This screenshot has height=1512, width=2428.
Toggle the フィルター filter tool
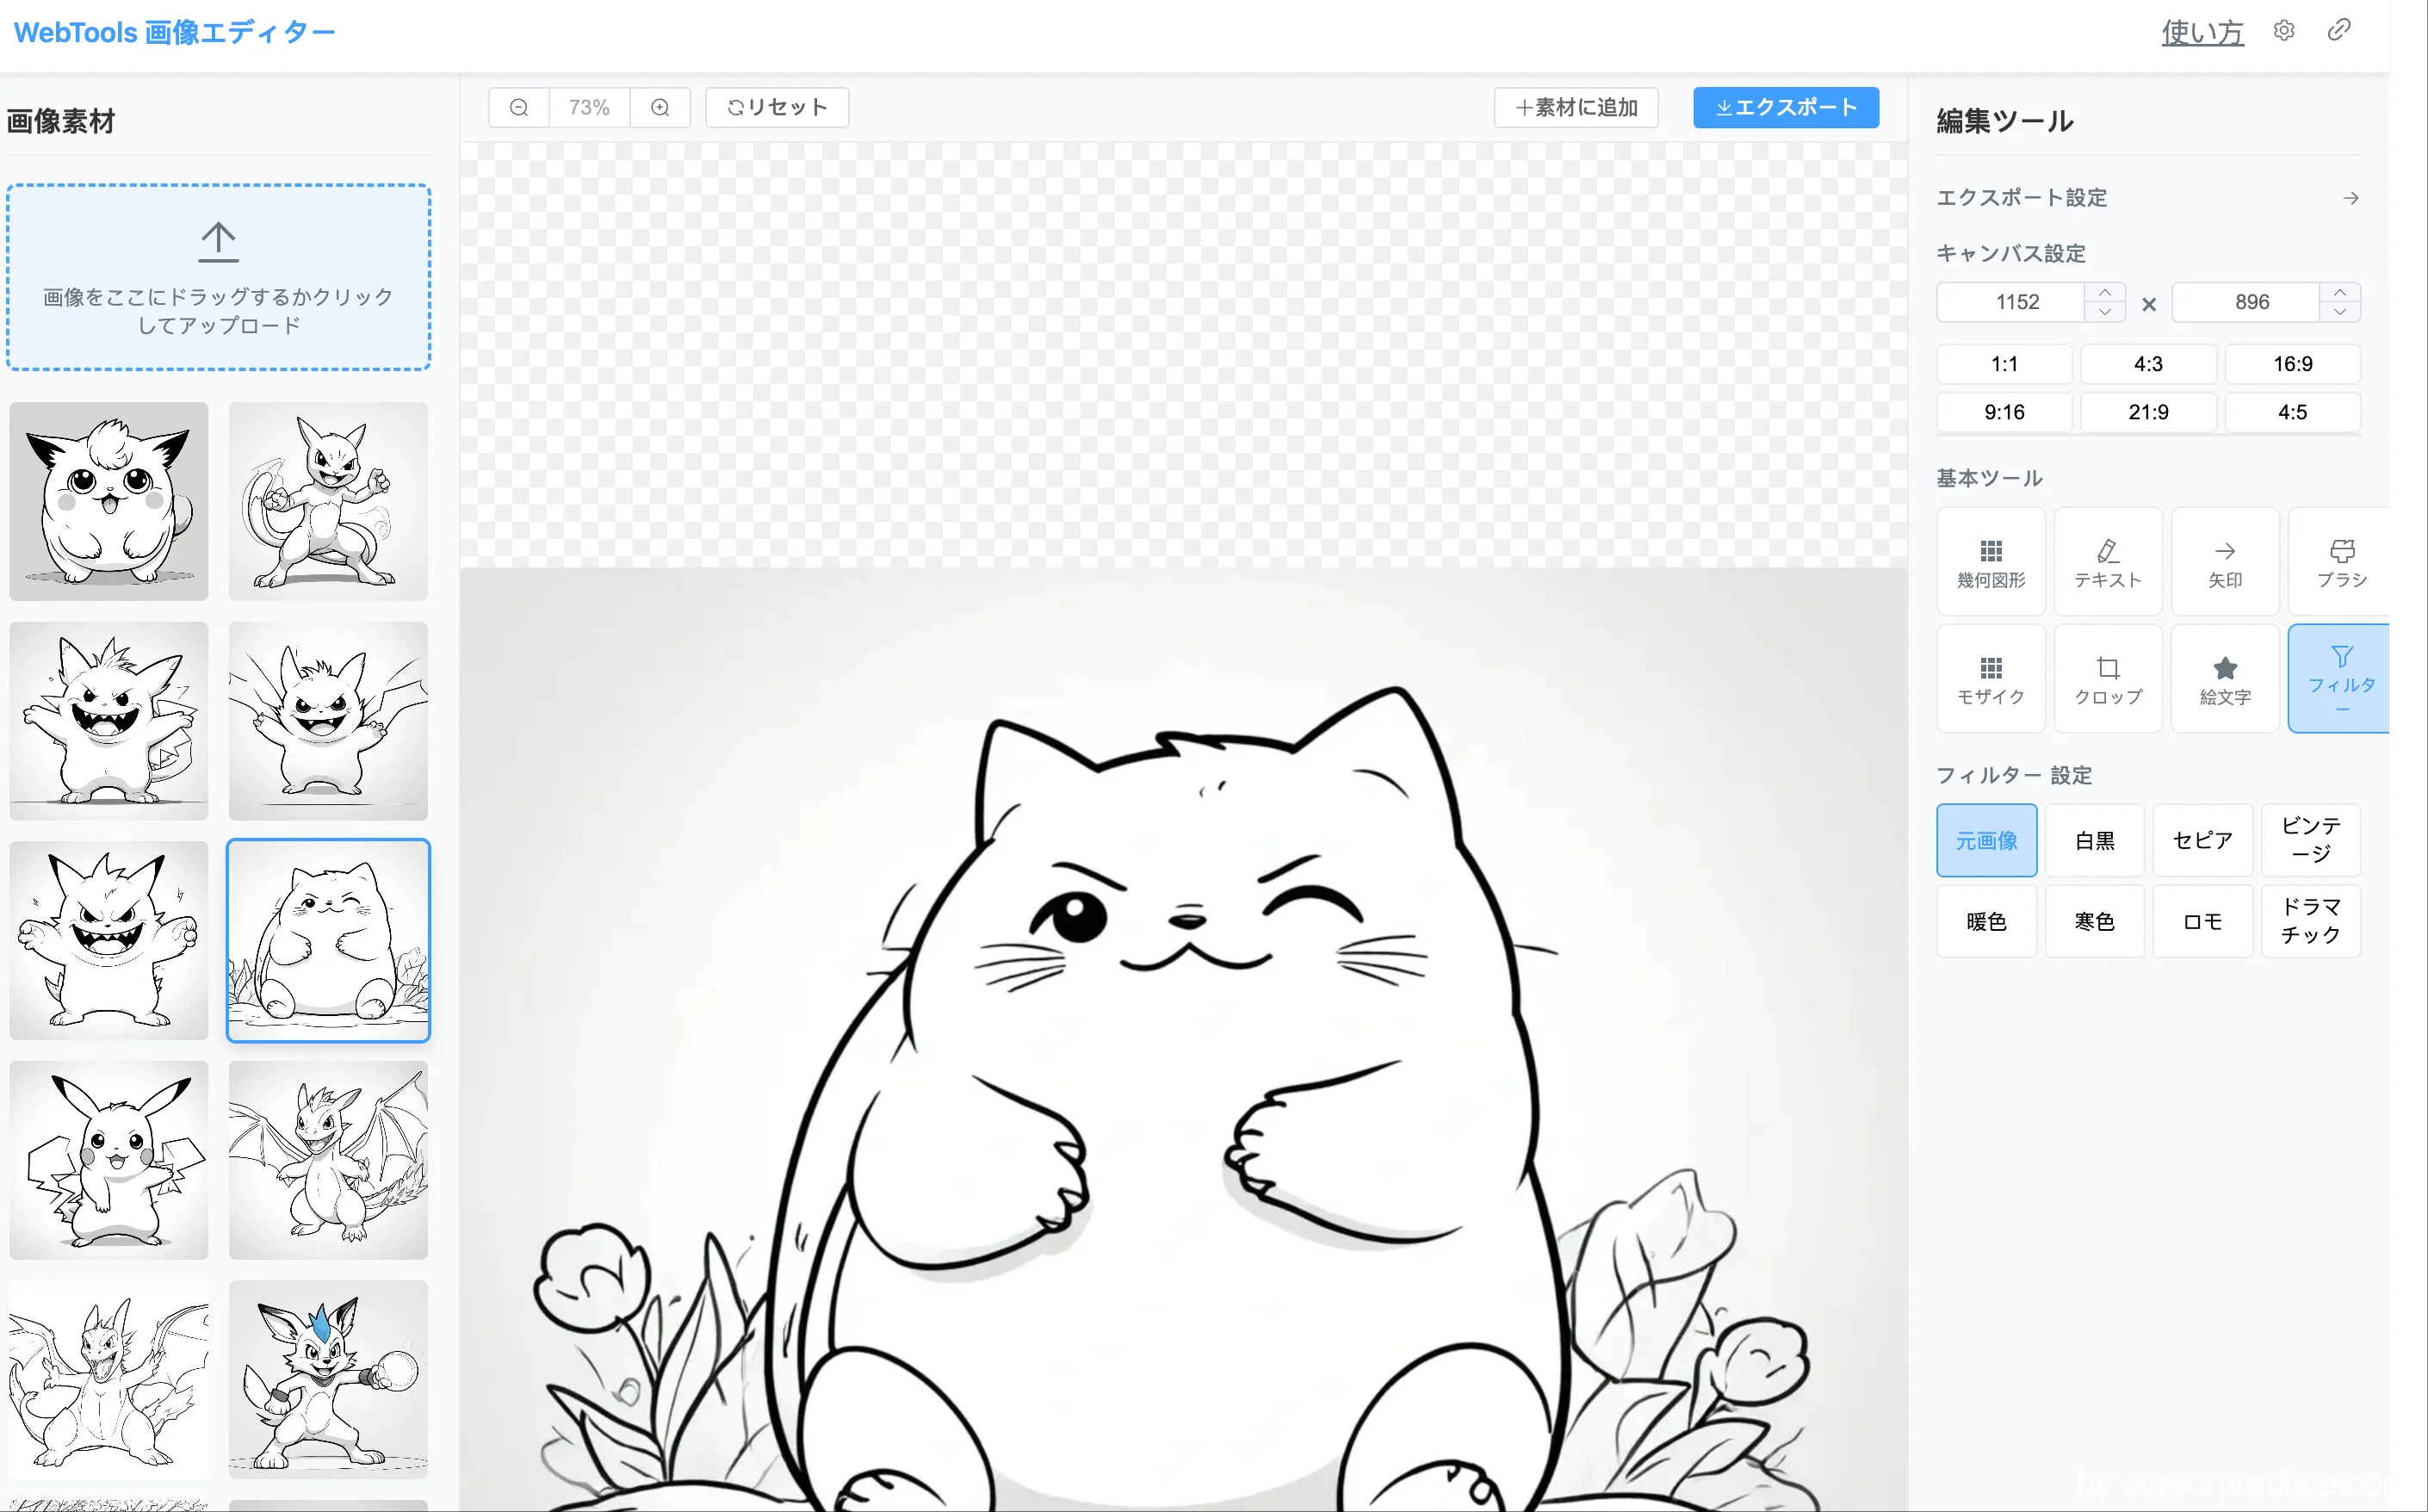[x=2341, y=679]
